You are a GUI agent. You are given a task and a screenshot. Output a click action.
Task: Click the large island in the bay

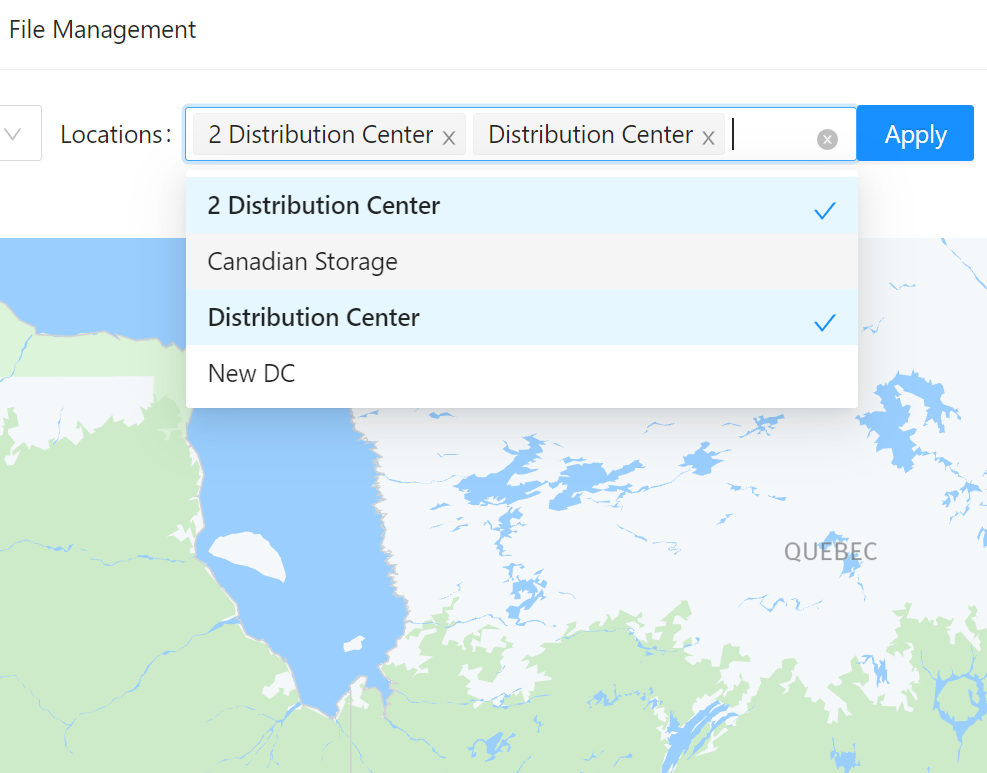point(248,553)
